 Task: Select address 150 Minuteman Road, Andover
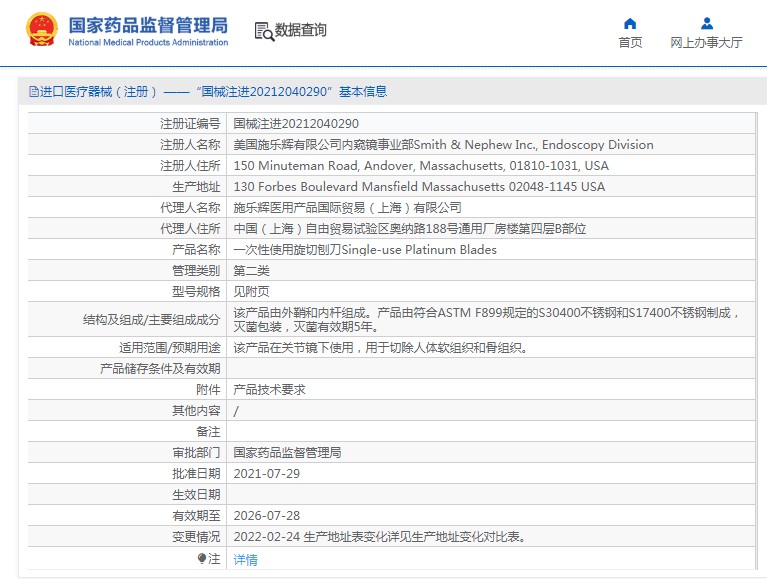pyautogui.click(x=421, y=166)
